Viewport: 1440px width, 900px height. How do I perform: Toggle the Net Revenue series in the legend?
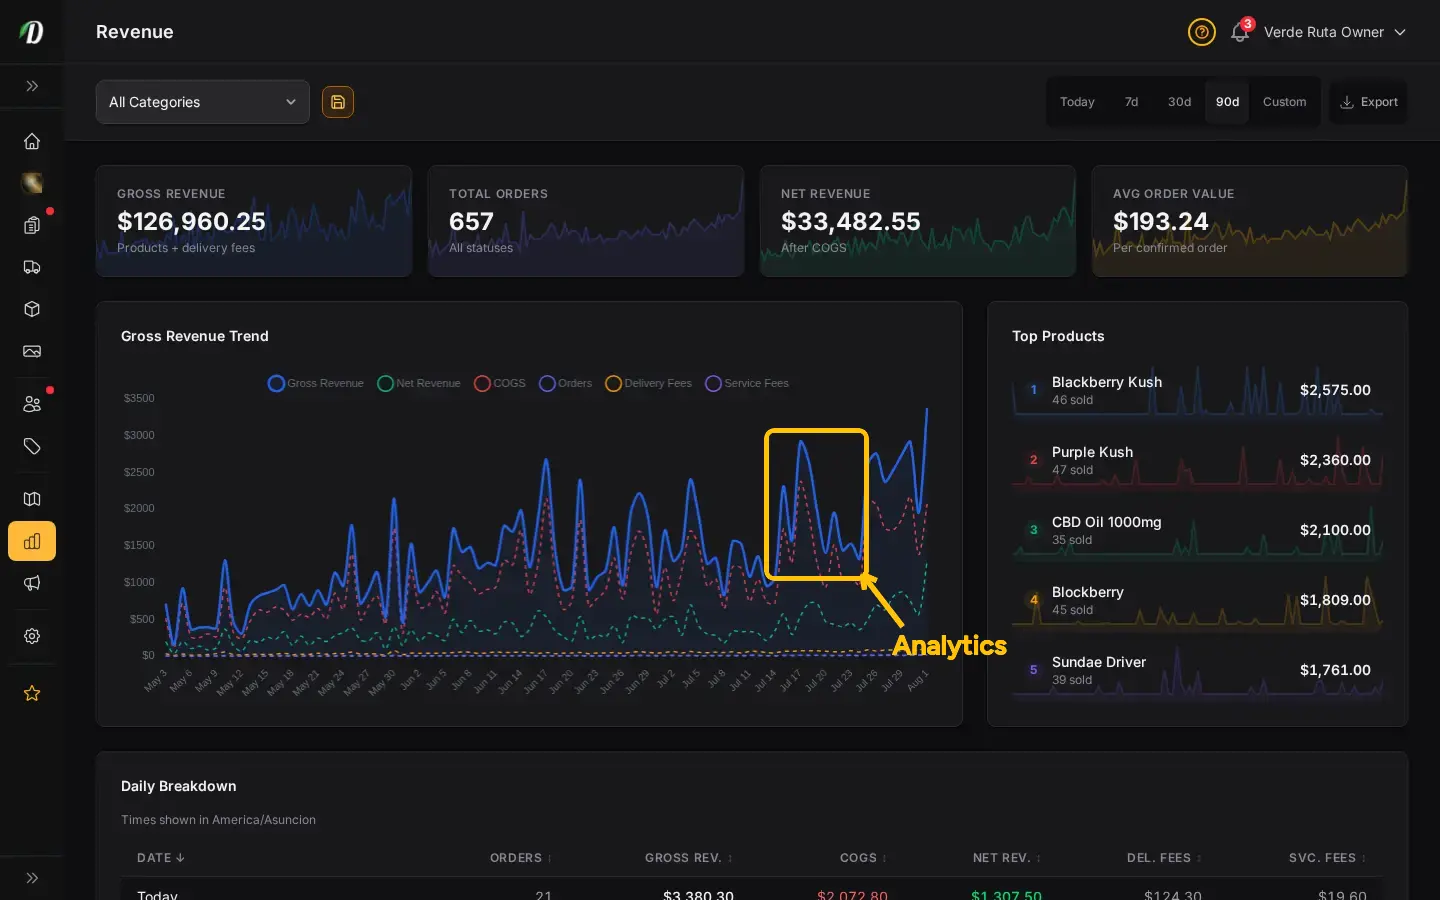coord(419,383)
